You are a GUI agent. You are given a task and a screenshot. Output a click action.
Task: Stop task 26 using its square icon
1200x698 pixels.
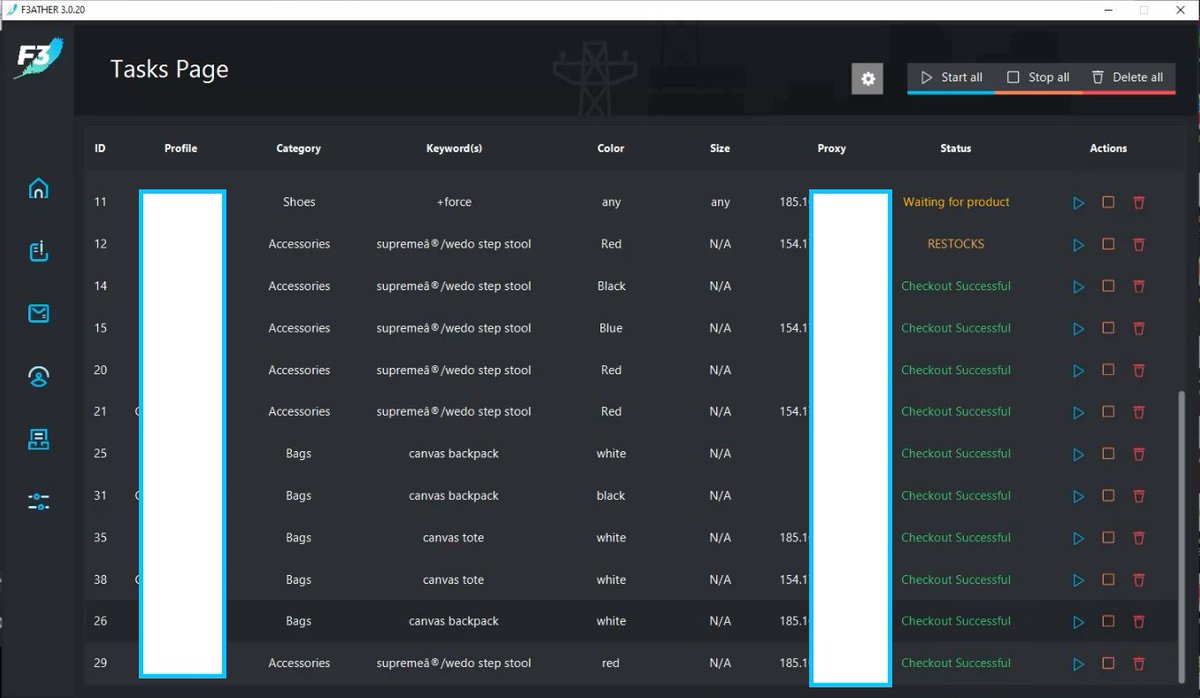point(1108,621)
